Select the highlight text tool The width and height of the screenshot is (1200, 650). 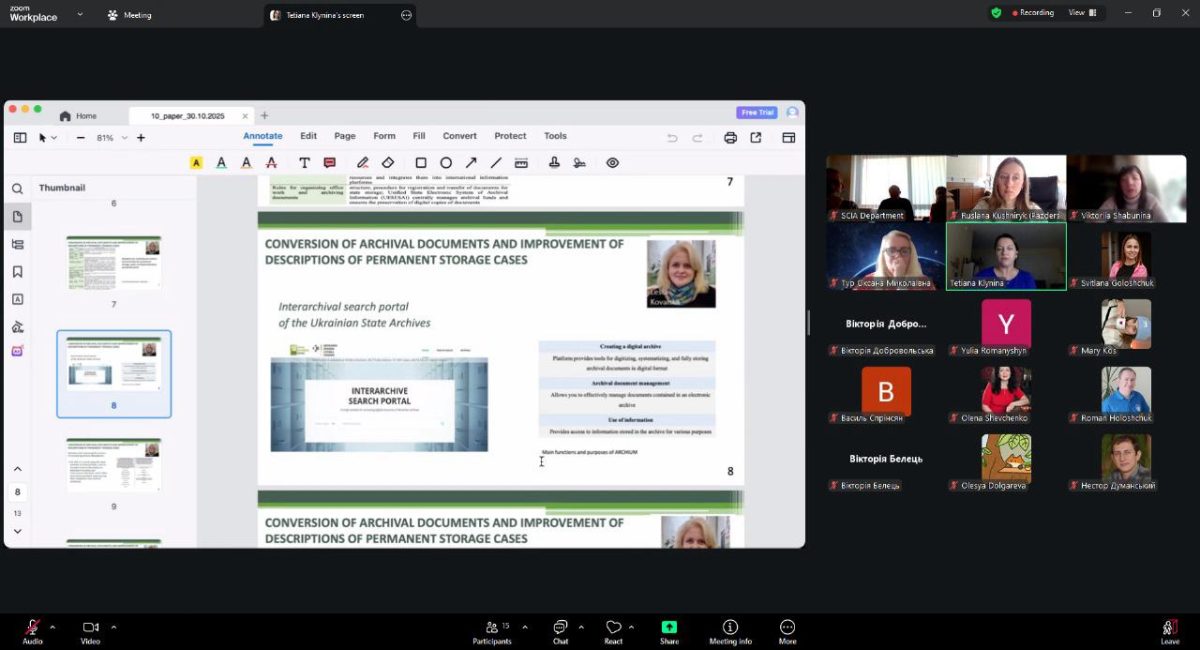[x=196, y=163]
